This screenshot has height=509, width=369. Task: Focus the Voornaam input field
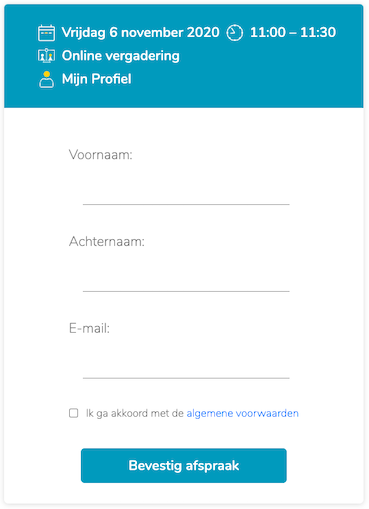tap(186, 190)
